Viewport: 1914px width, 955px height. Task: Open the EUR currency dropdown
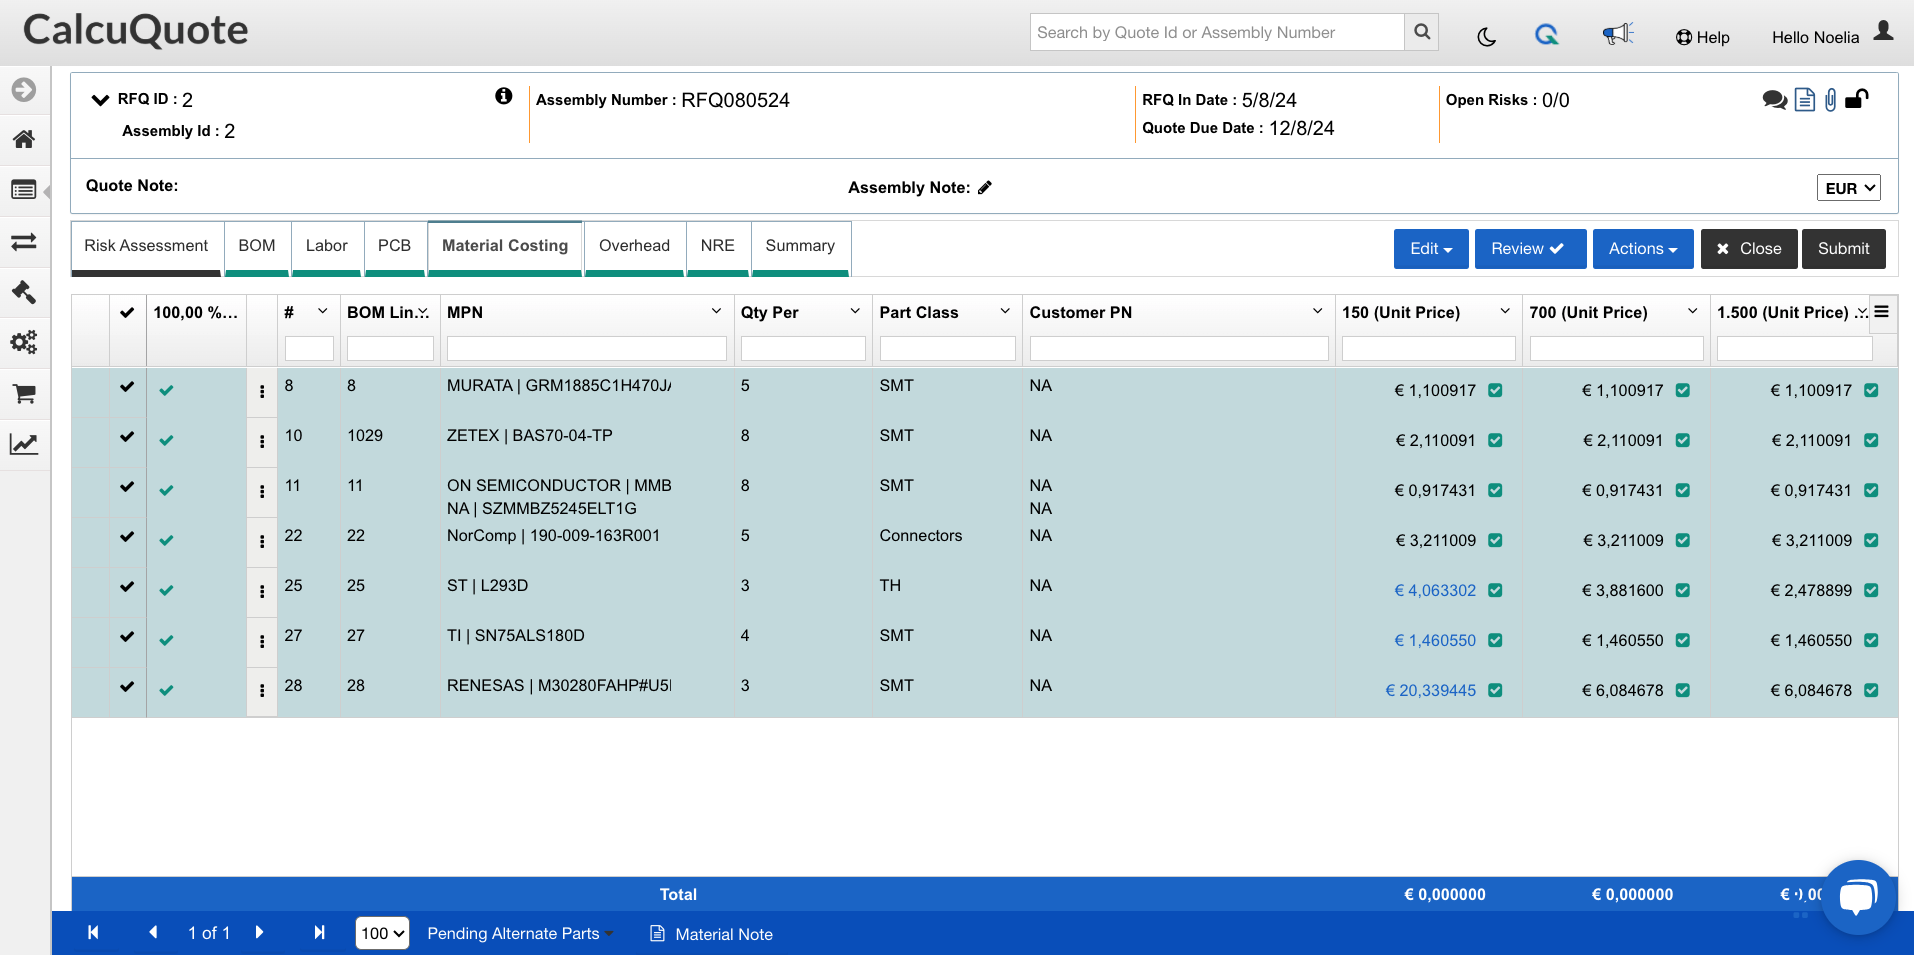[x=1849, y=188]
